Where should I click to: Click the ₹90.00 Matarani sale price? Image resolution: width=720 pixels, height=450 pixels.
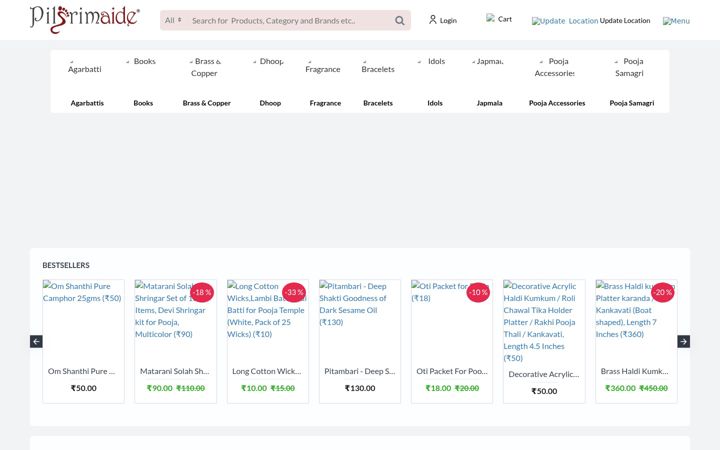click(x=160, y=388)
